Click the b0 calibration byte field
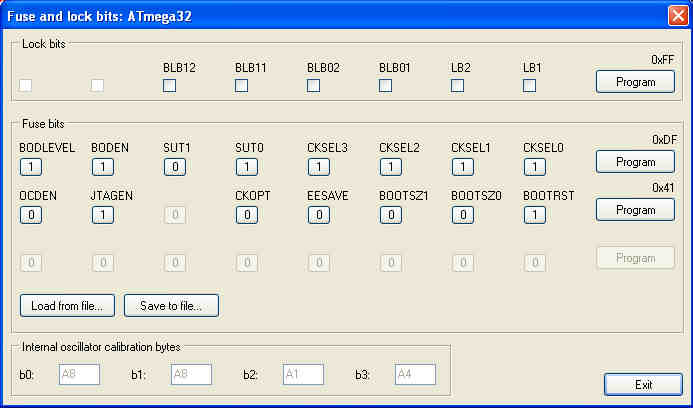The width and height of the screenshot is (693, 408). [x=80, y=374]
